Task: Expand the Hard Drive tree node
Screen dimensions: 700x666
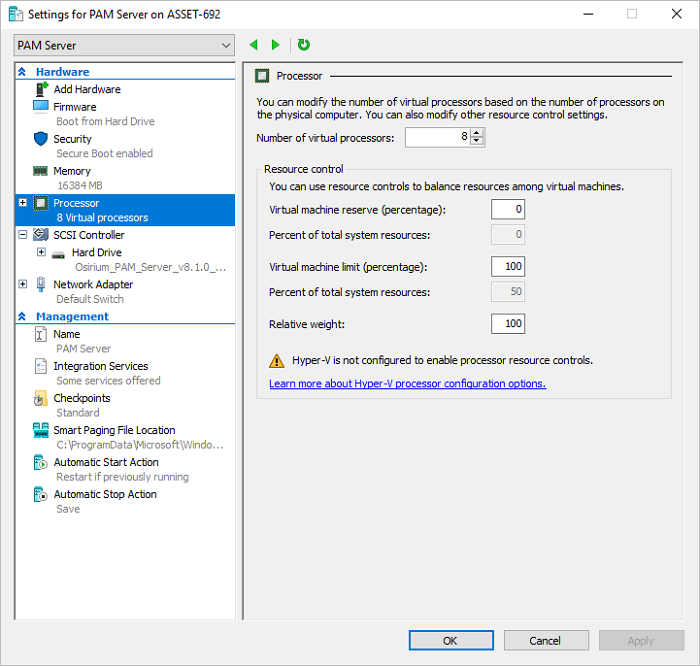Action: pyautogui.click(x=41, y=252)
